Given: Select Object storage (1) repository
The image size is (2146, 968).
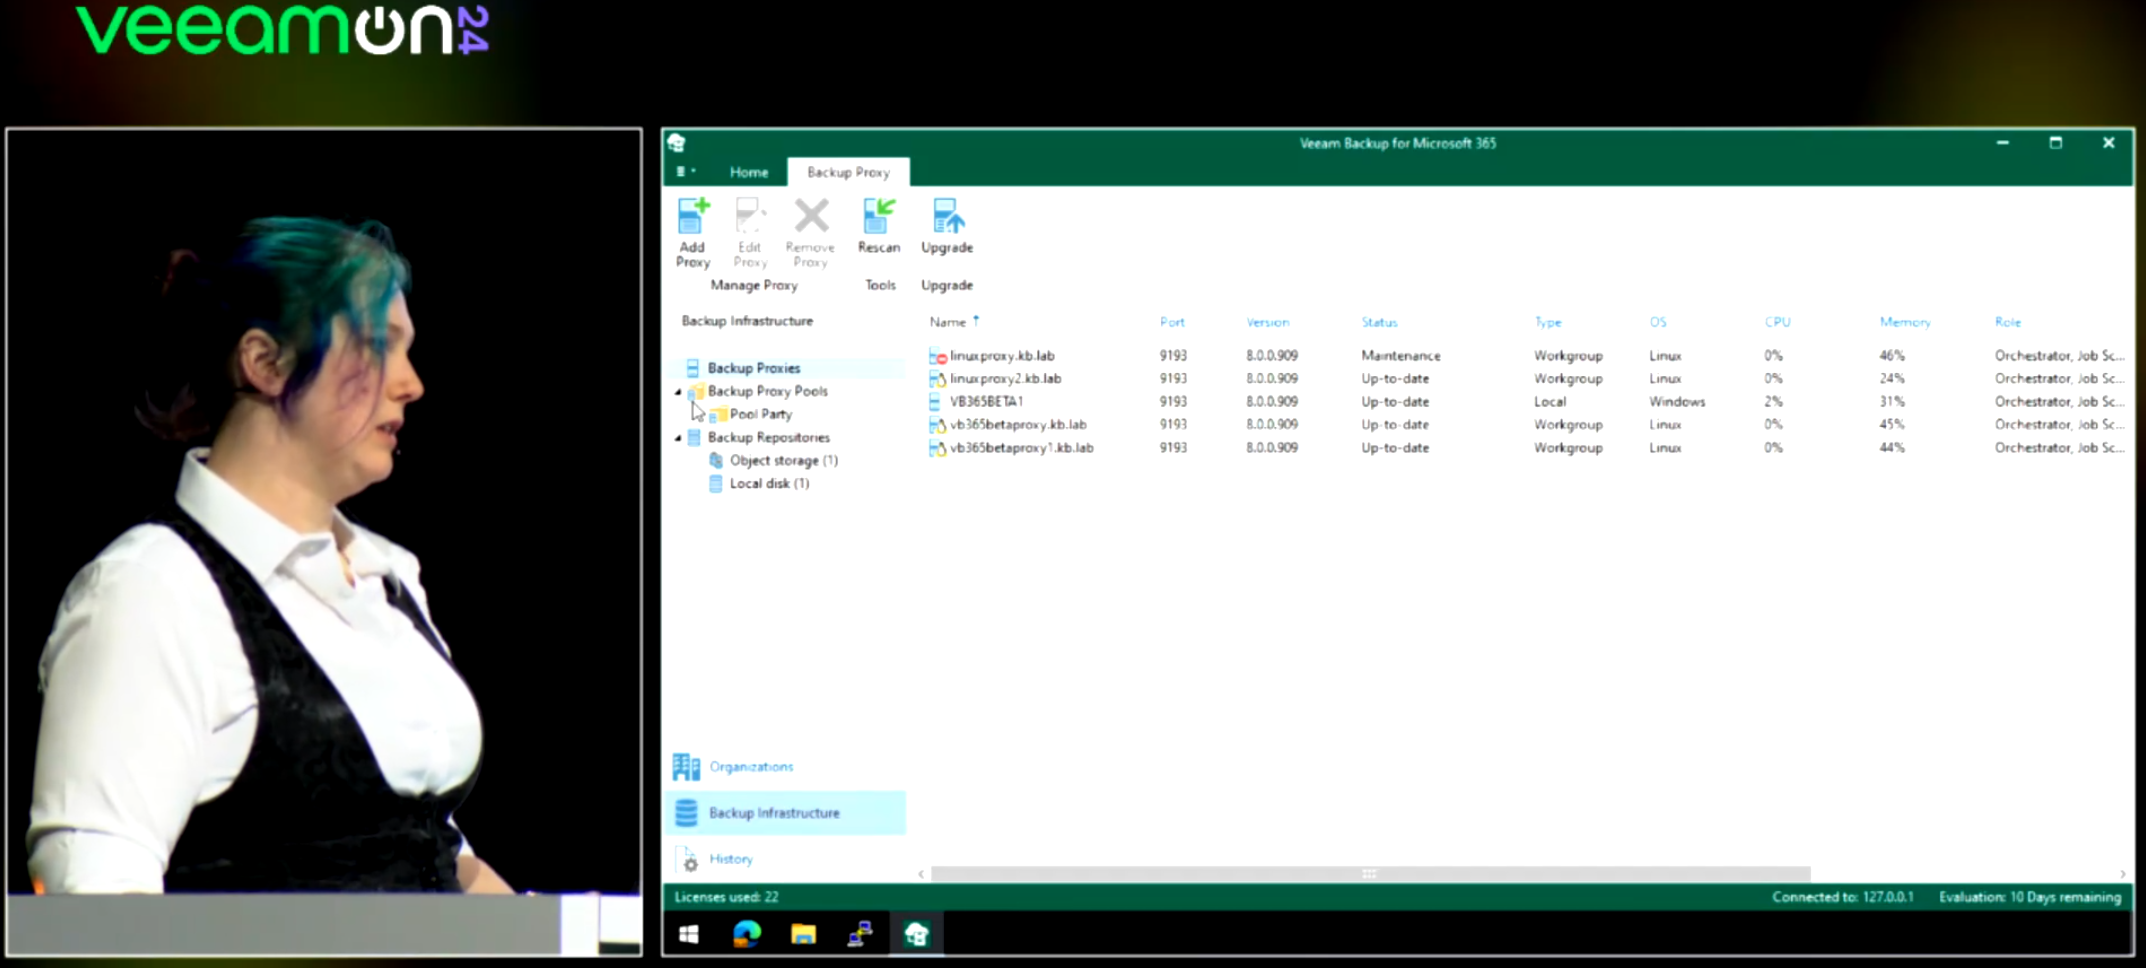Looking at the screenshot, I should [784, 460].
